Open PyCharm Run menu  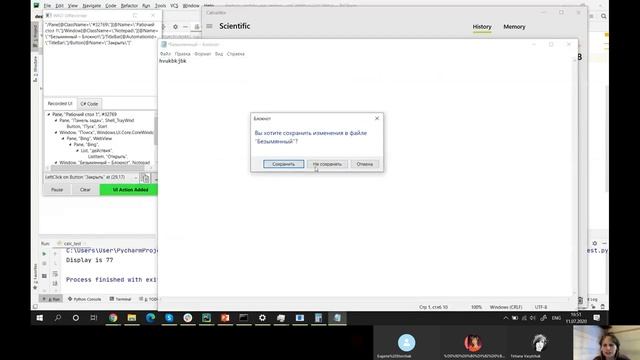pos(146,6)
